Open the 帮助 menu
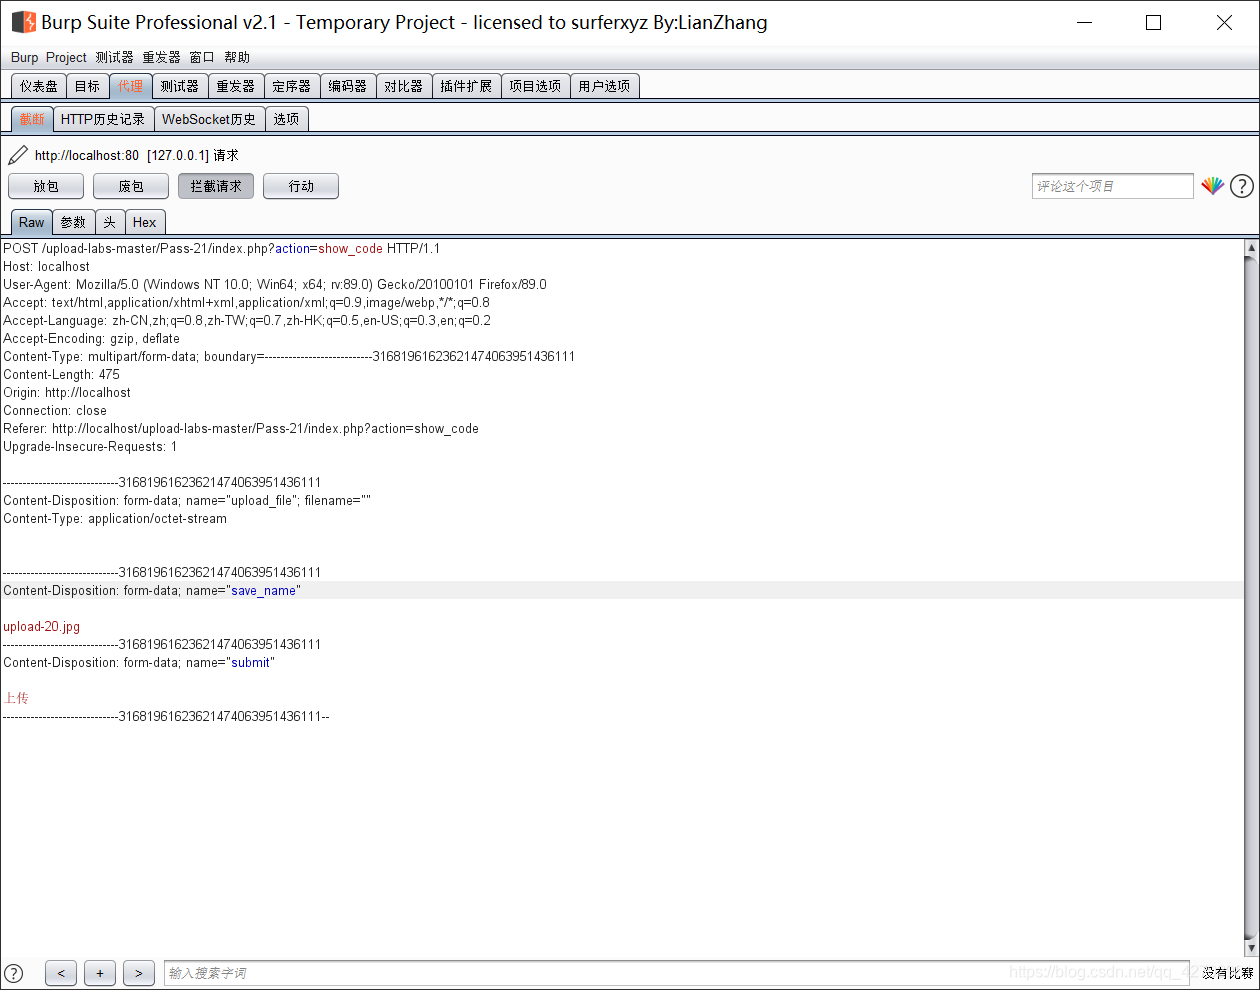Viewport: 1260px width, 990px height. tap(237, 57)
